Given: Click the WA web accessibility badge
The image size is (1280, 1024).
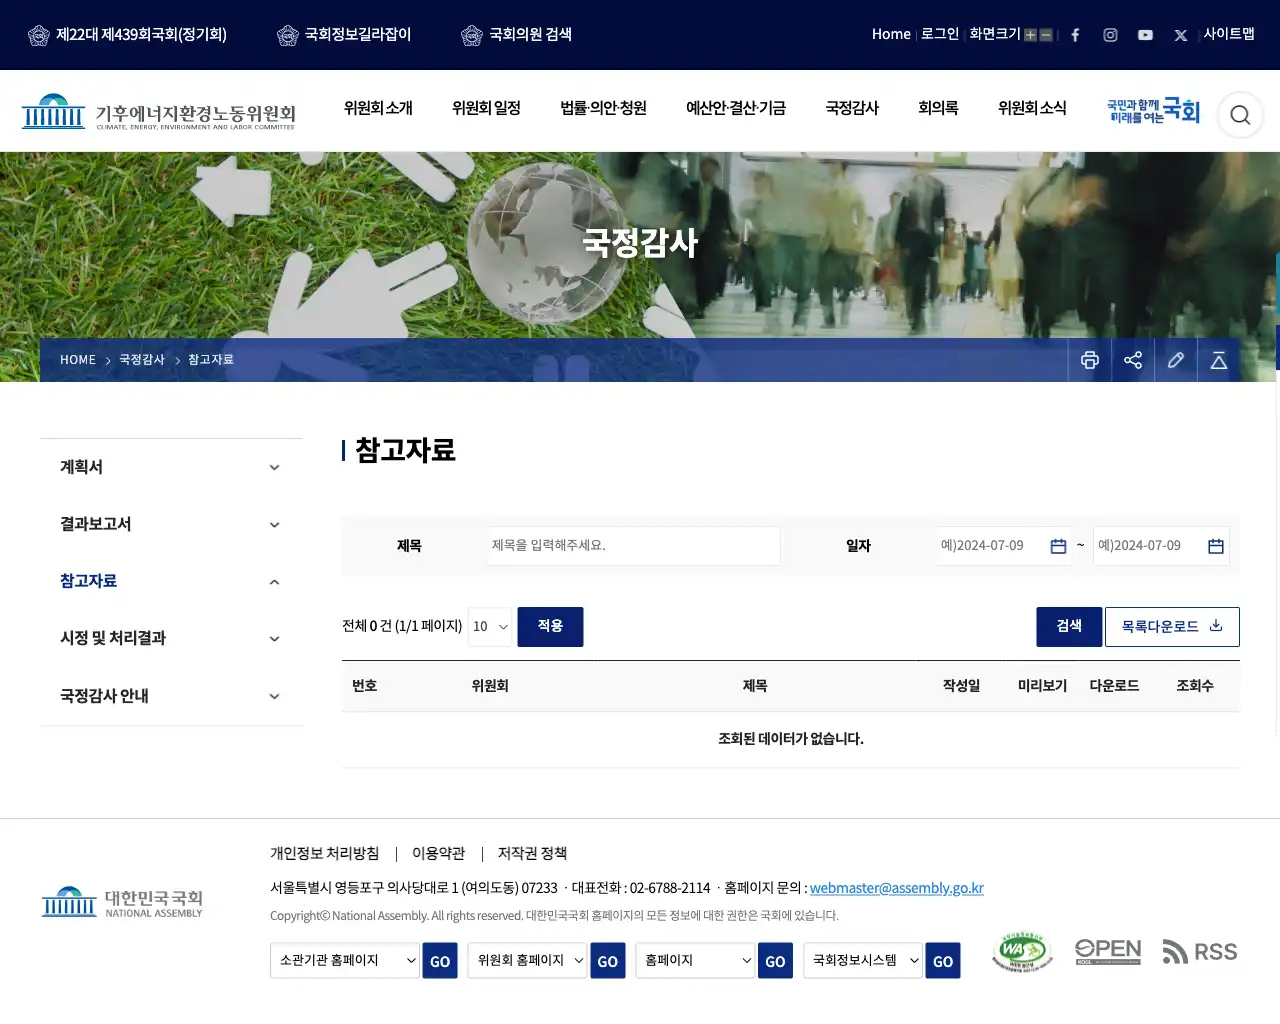Looking at the screenshot, I should [1022, 952].
